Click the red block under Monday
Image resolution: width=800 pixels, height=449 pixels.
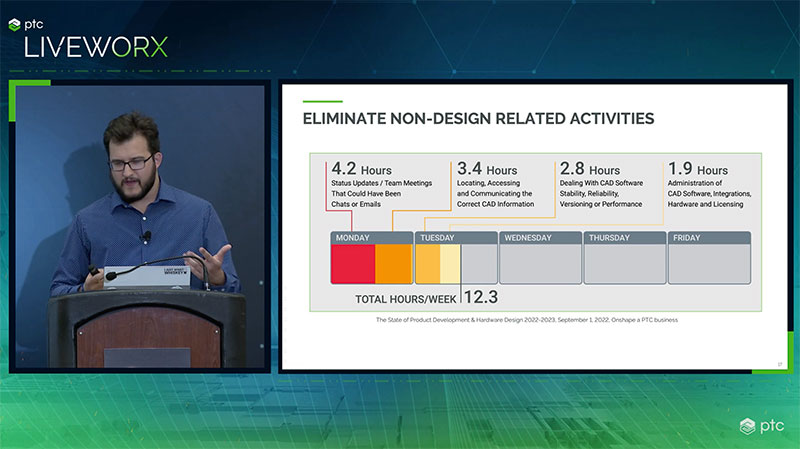pyautogui.click(x=352, y=264)
